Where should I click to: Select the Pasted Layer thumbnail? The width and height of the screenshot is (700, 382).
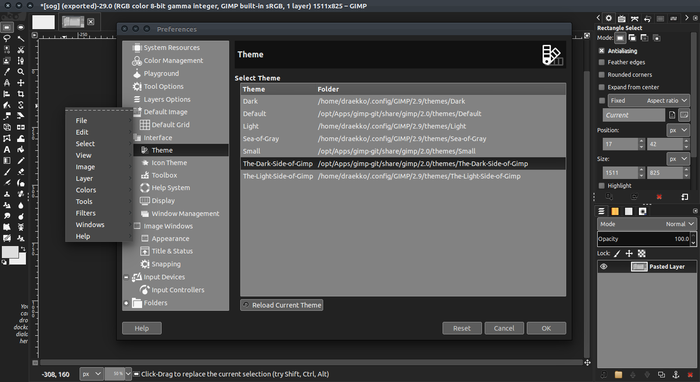pyautogui.click(x=639, y=266)
